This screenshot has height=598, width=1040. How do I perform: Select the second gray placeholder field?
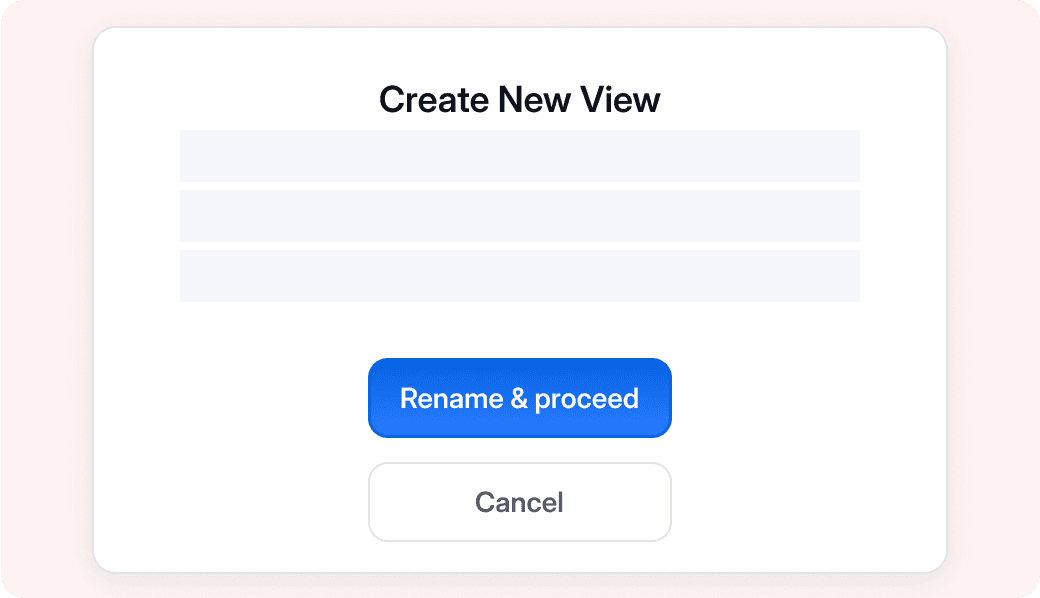(519, 216)
